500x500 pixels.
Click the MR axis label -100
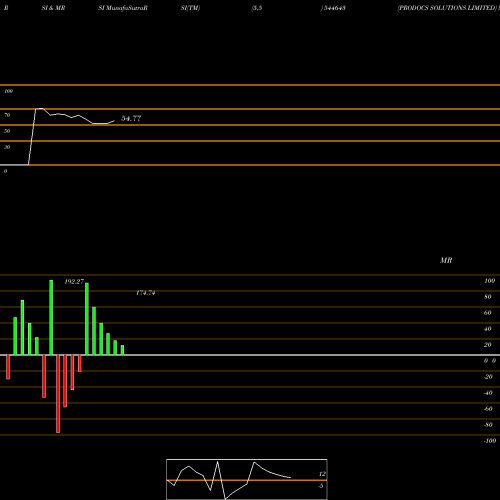[x=490, y=441]
